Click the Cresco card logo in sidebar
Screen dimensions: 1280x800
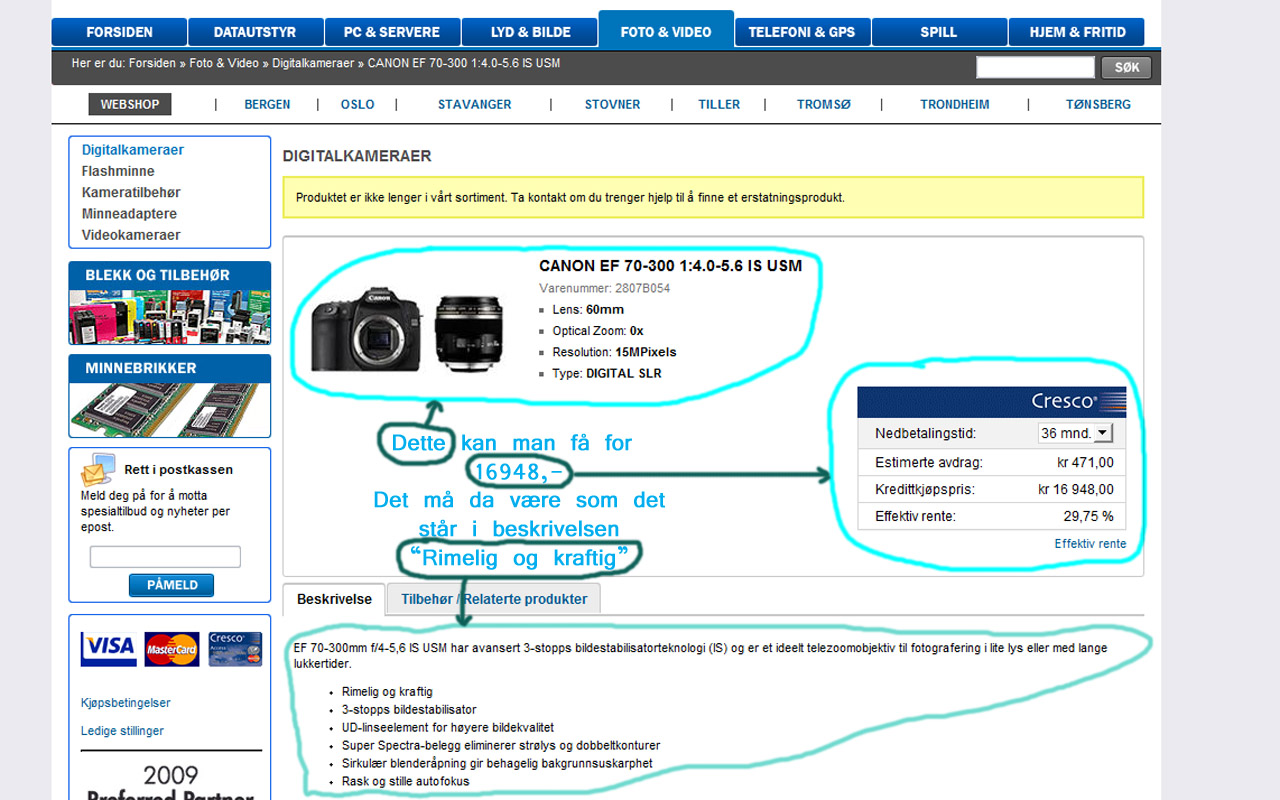[x=235, y=649]
